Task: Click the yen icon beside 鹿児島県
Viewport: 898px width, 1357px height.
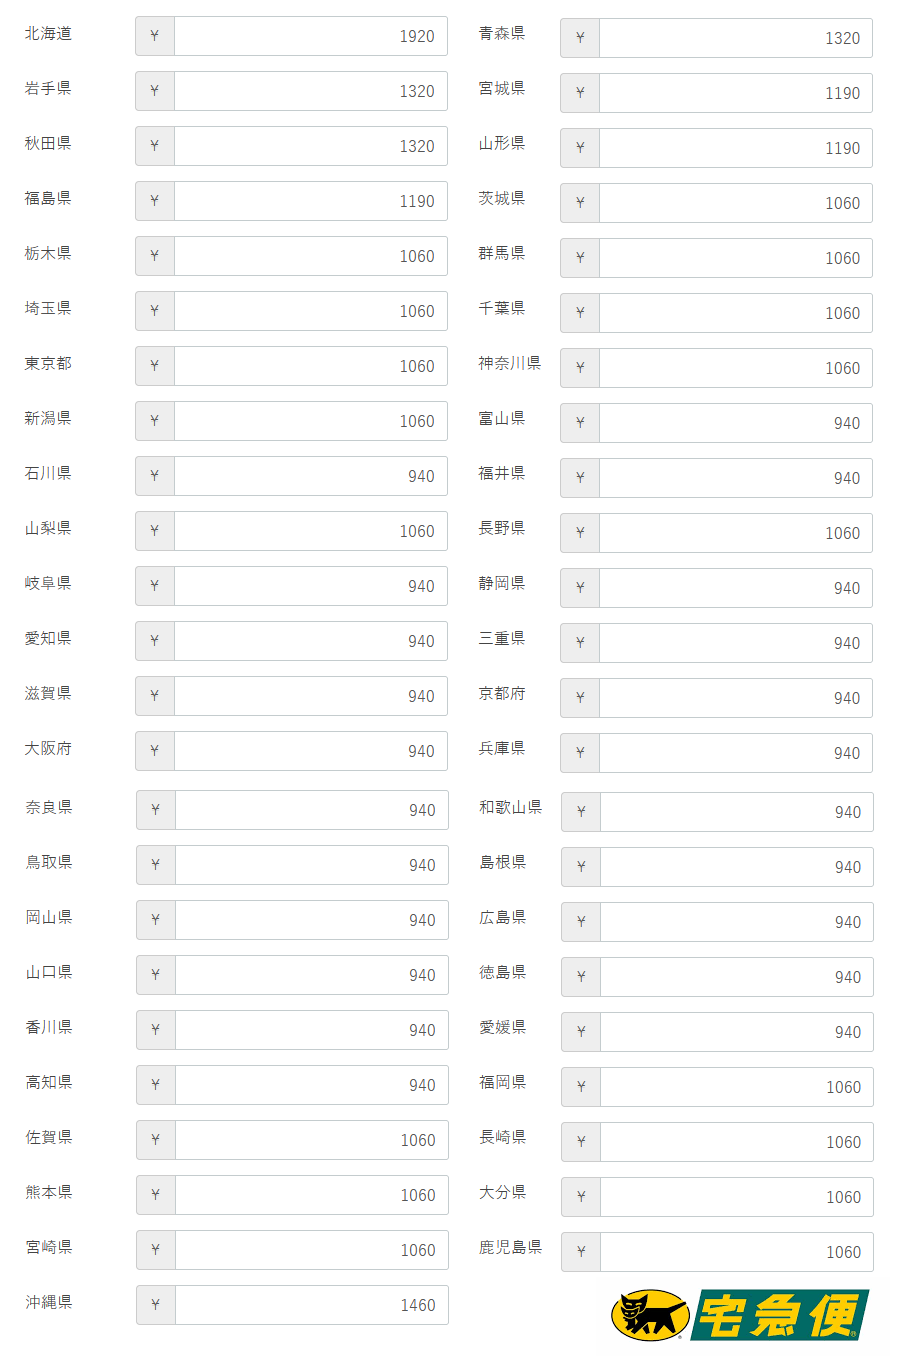Action: click(581, 1252)
